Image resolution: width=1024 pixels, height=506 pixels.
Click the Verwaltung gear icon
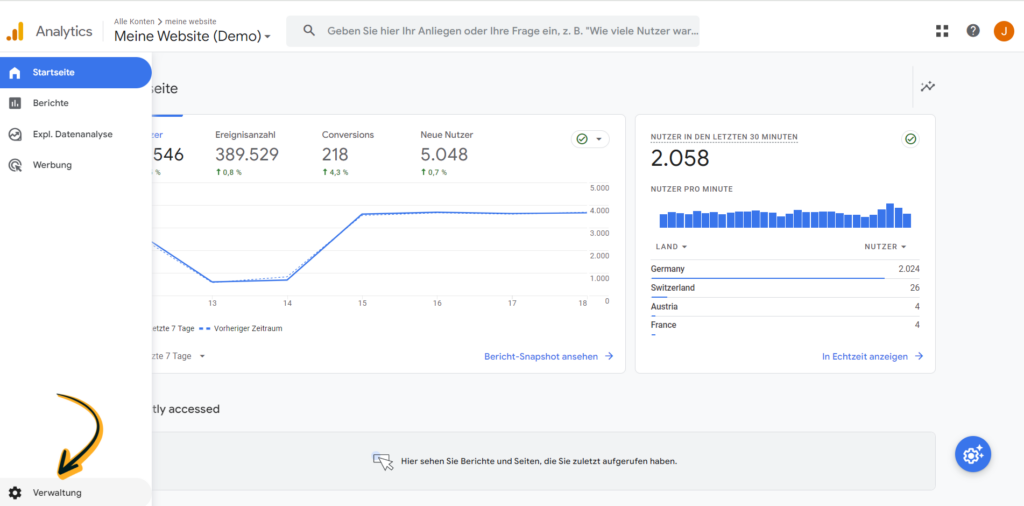point(15,493)
